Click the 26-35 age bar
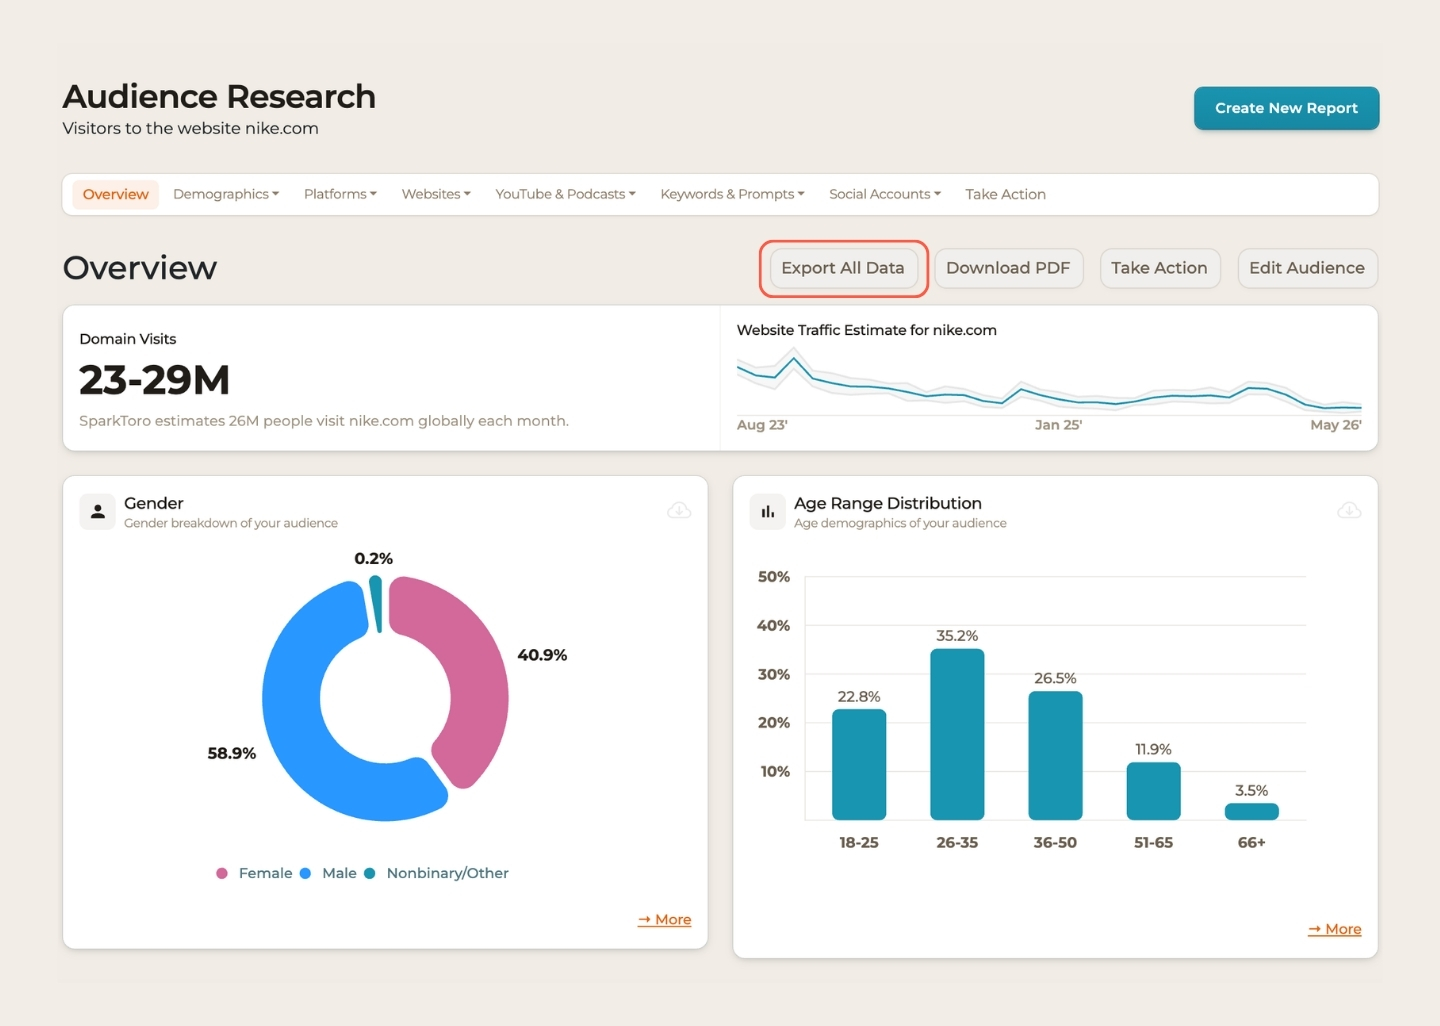Viewport: 1440px width, 1026px height. 957,735
